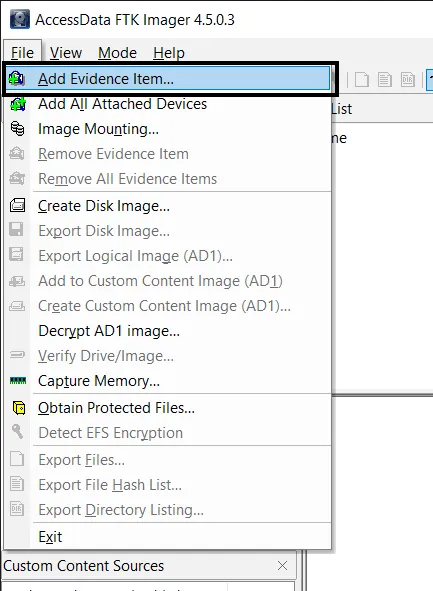Close the Custom Content Sources panel
Viewport: 433px width, 591px height.
283,565
